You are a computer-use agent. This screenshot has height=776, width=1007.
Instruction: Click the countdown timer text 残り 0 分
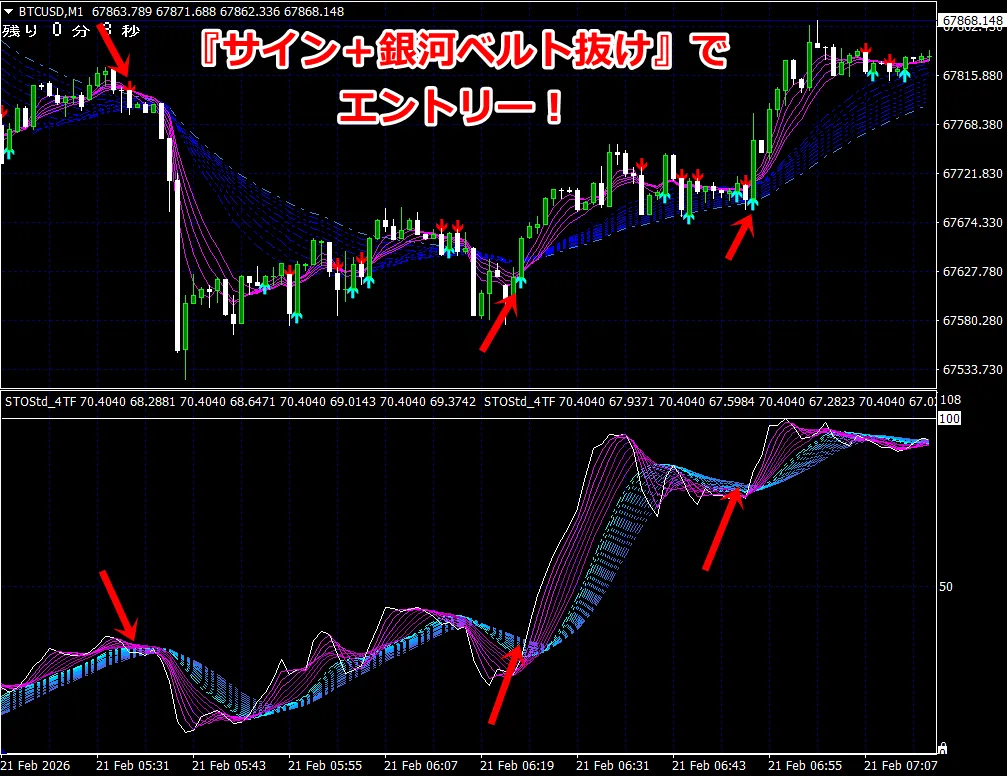click(46, 30)
